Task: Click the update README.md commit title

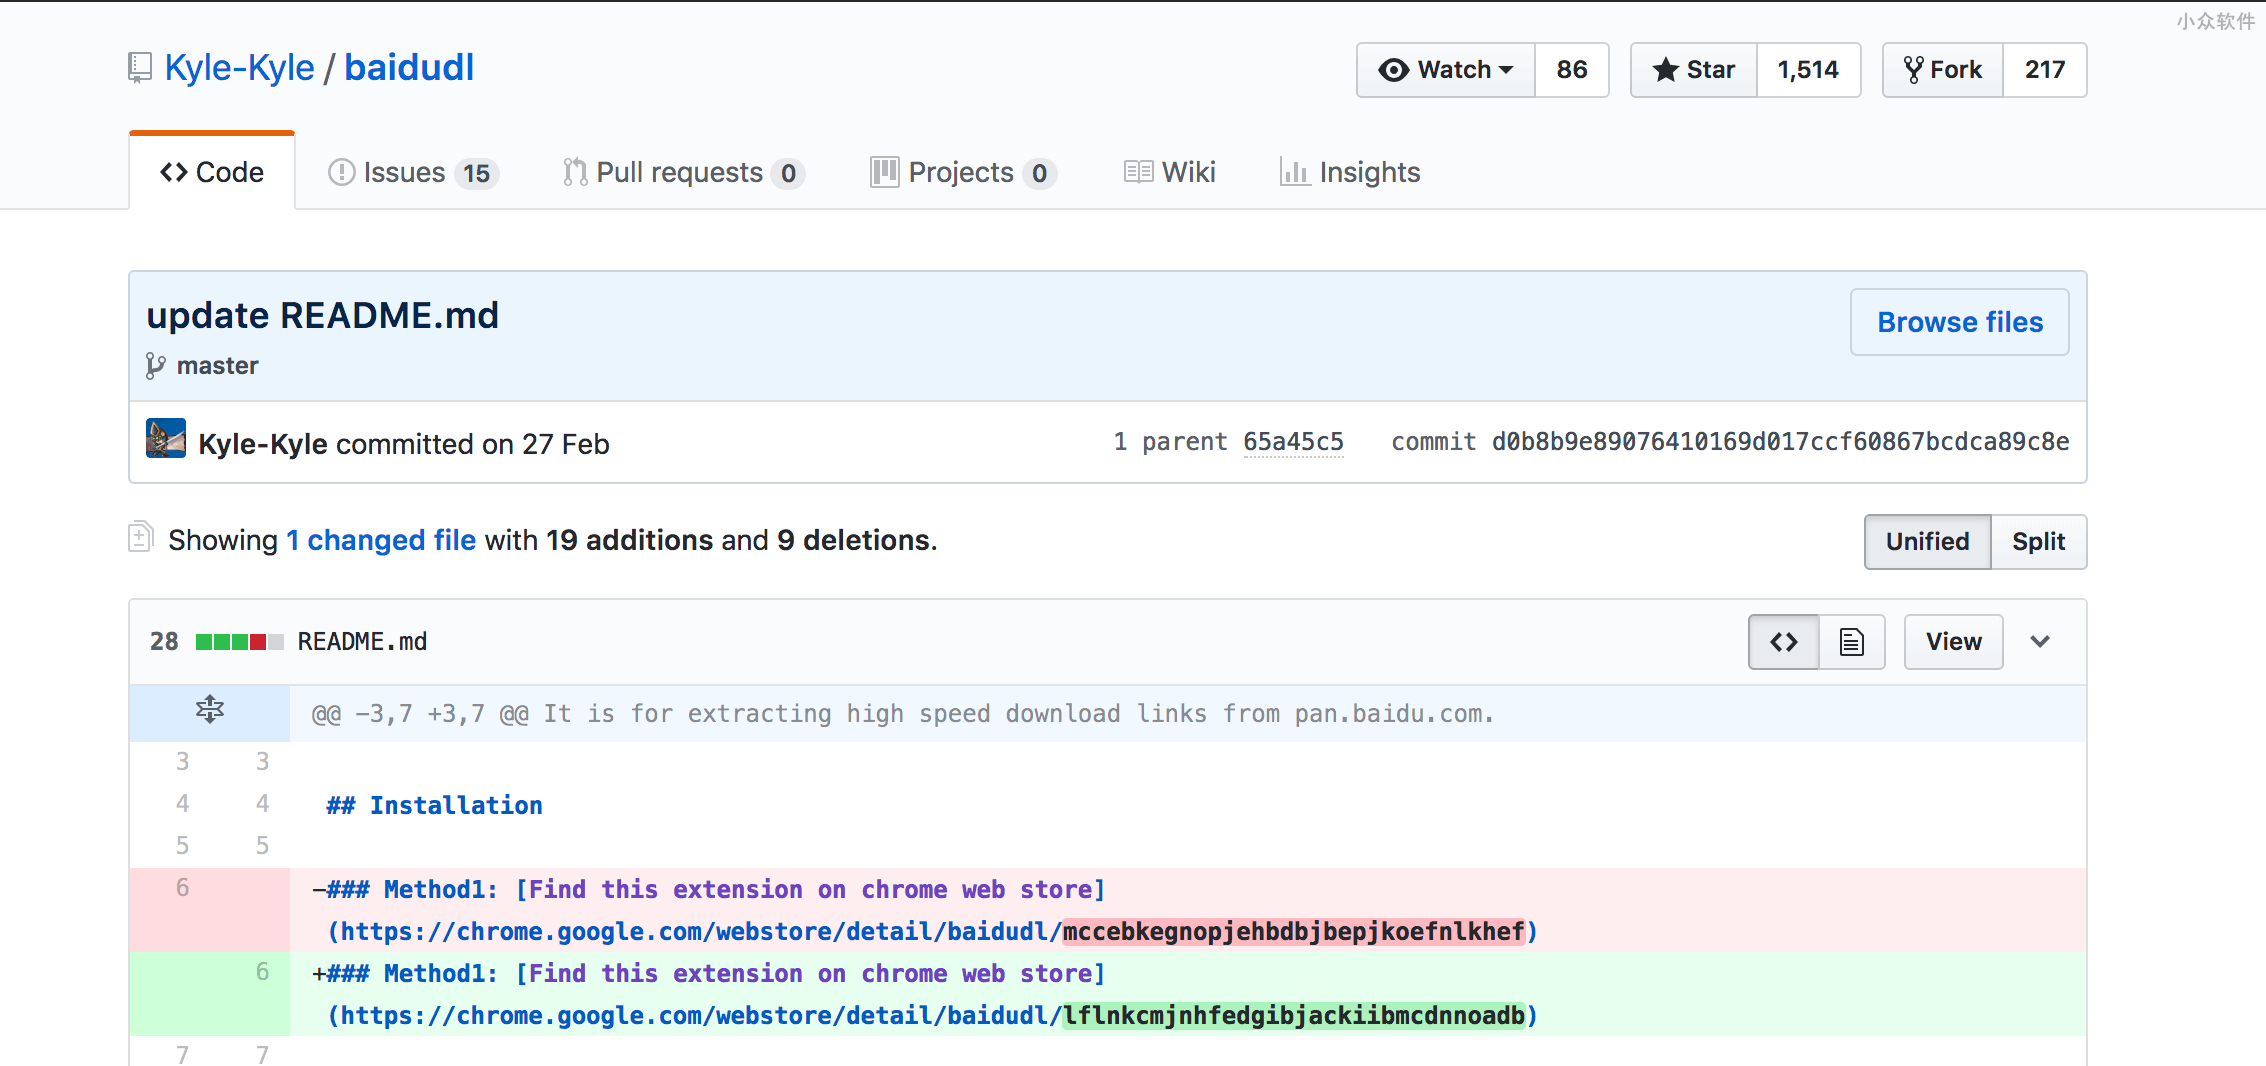Action: (x=322, y=316)
